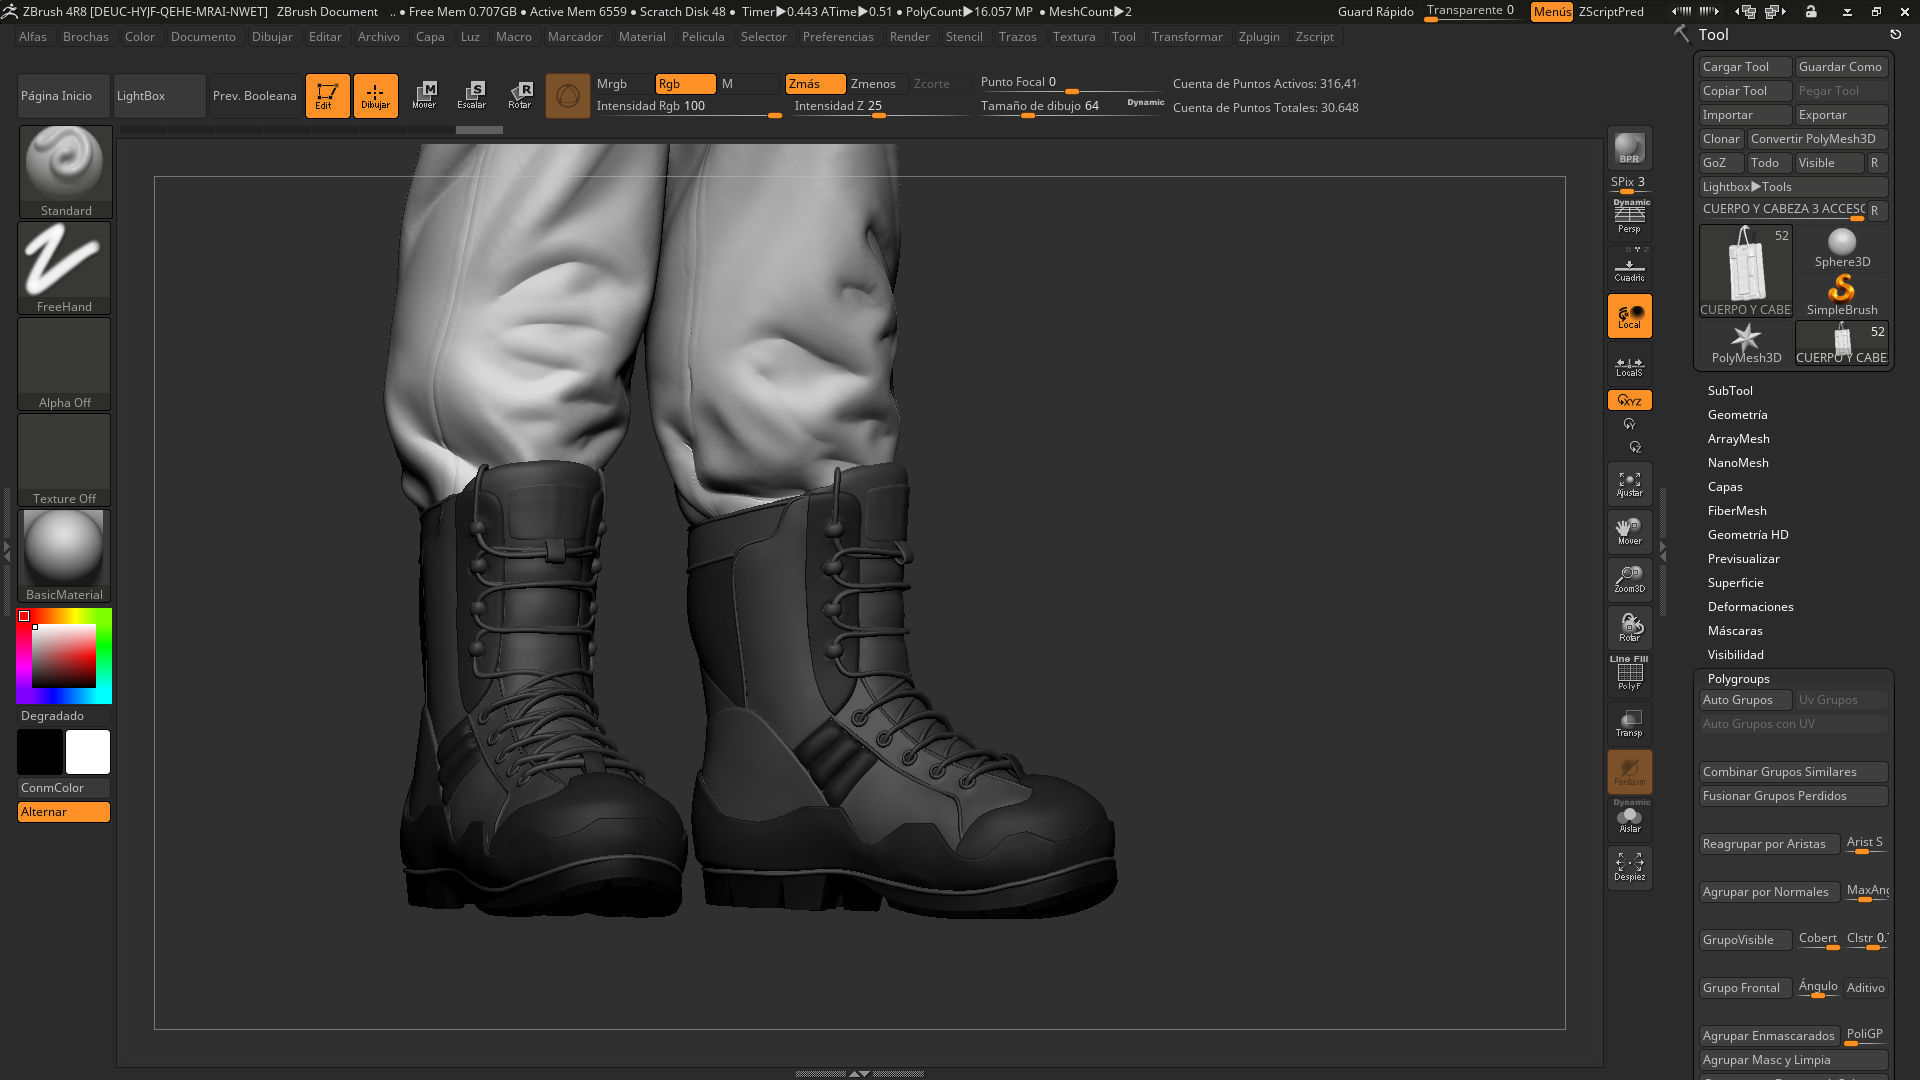
Task: Expand the SubTool section
Action: point(1730,391)
